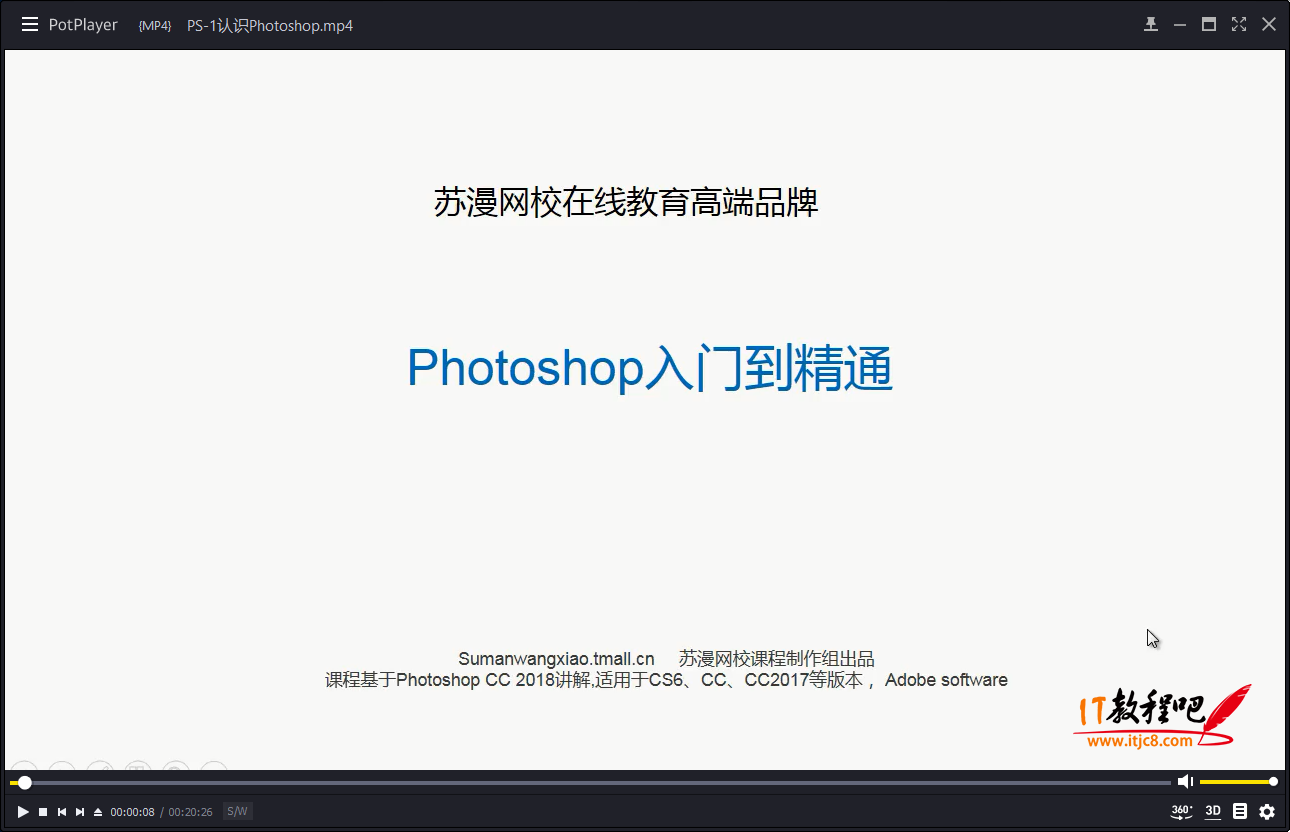The image size is (1290, 832).
Task: Close the PotPlayer window
Action: coord(1268,25)
